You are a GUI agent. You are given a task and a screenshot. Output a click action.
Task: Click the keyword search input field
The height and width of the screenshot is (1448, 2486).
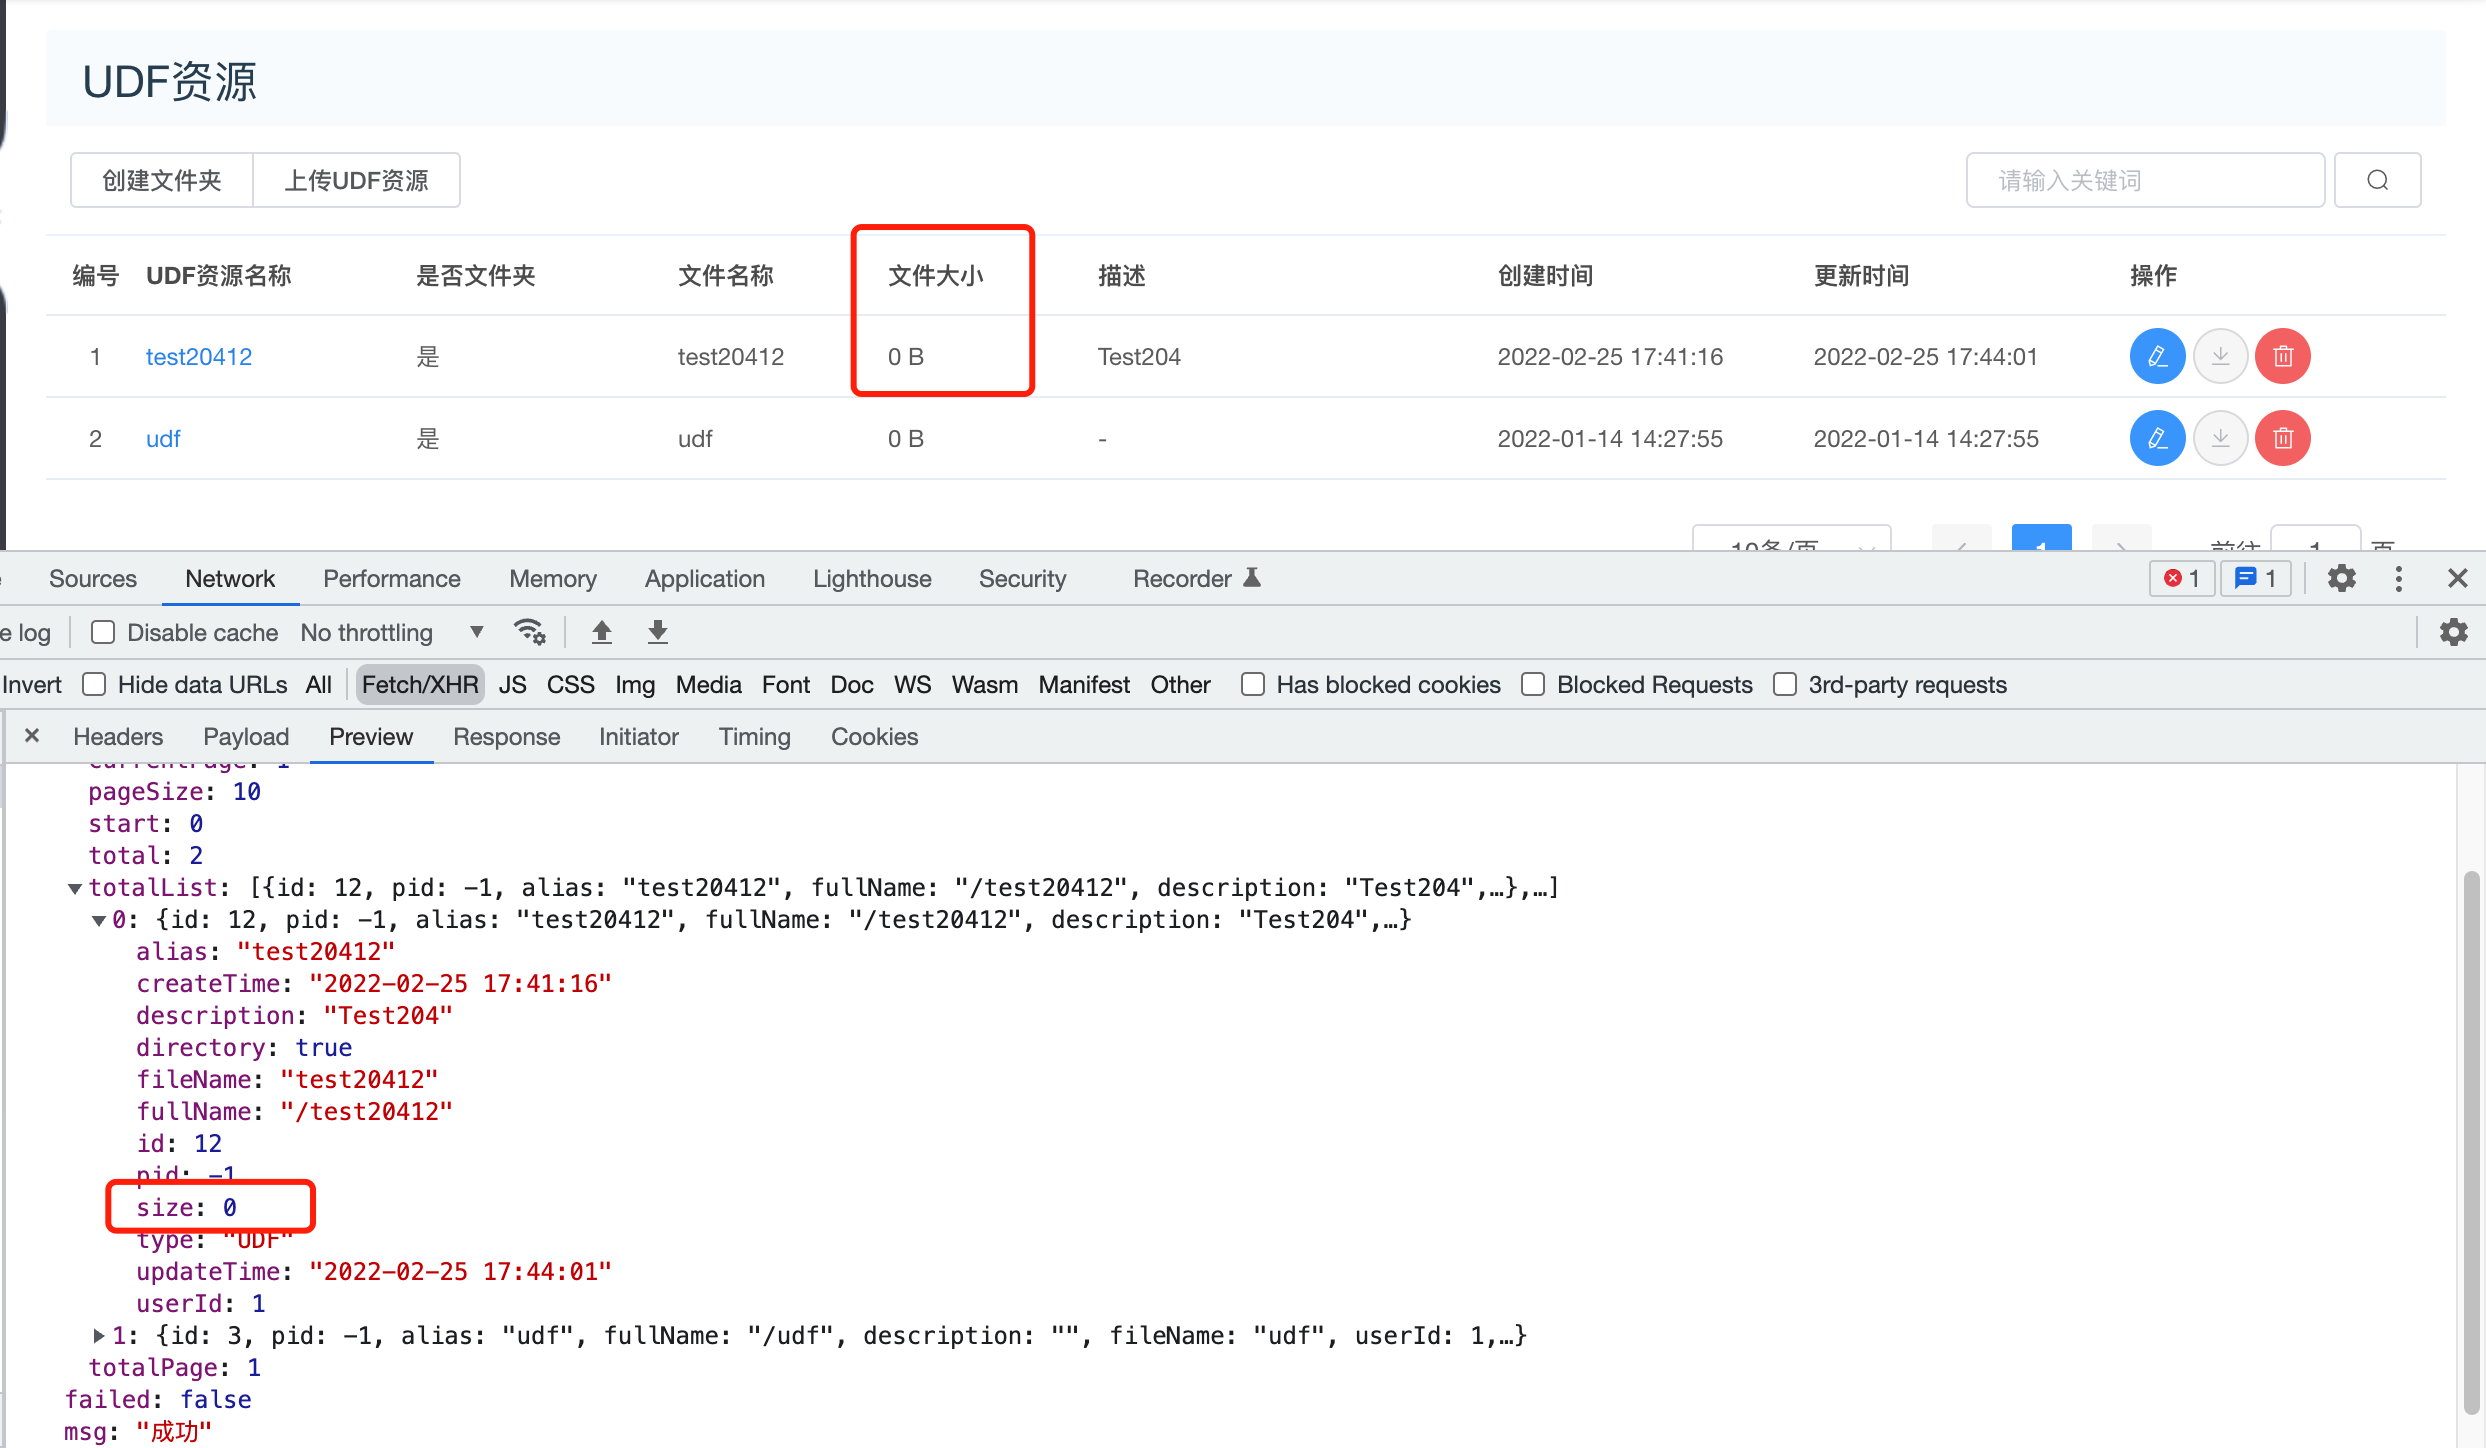pos(2144,180)
